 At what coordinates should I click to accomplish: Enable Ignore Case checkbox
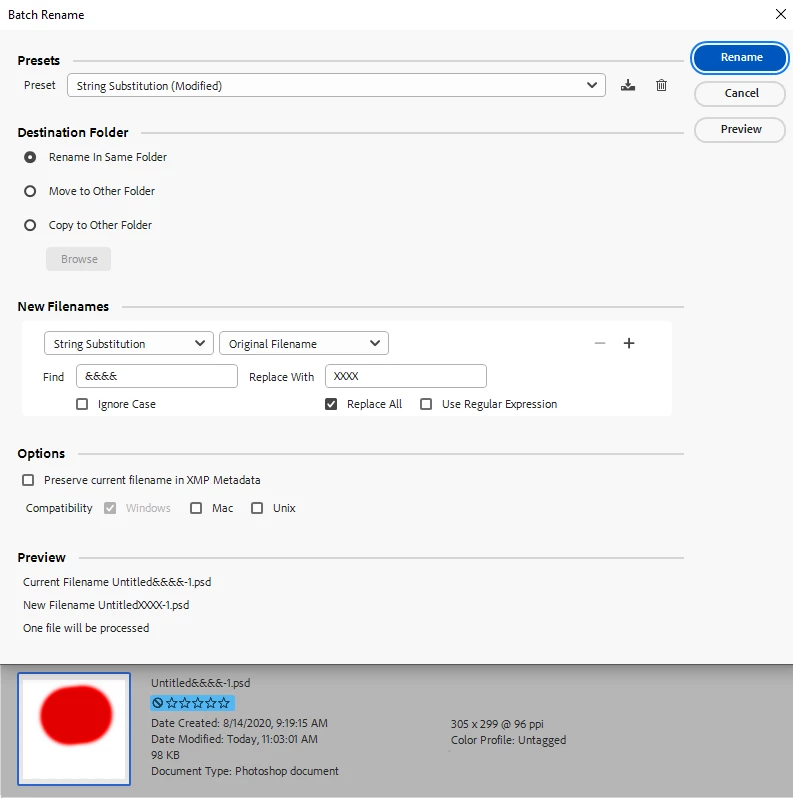pyautogui.click(x=82, y=404)
